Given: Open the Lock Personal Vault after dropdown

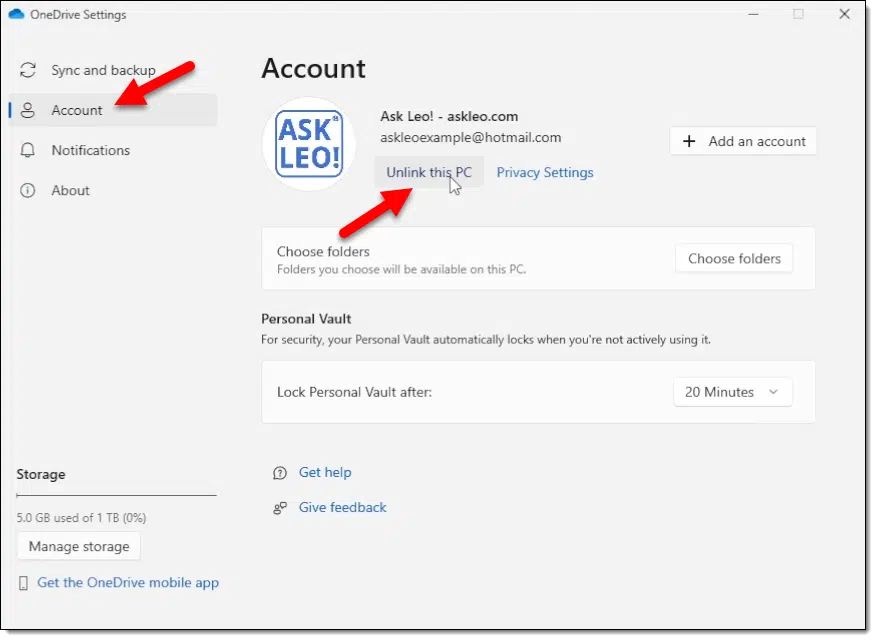Looking at the screenshot, I should point(732,392).
